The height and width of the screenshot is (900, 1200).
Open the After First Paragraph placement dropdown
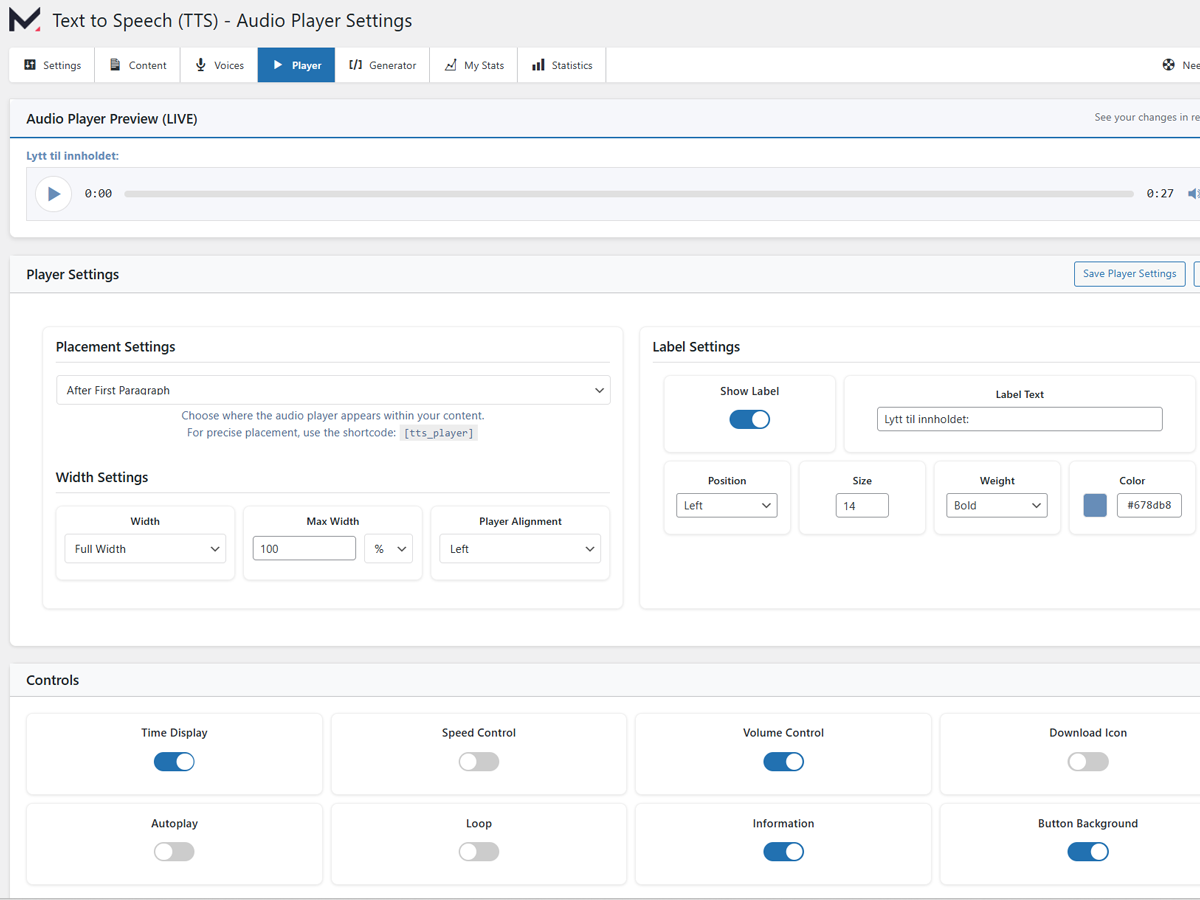[333, 390]
